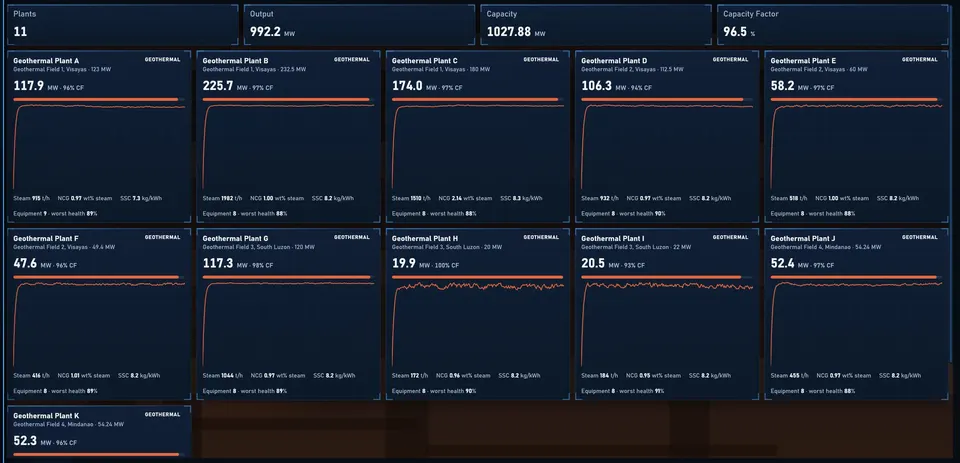Click the 19.9 MW output value
Image resolution: width=960 pixels, height=463 pixels.
404,264
